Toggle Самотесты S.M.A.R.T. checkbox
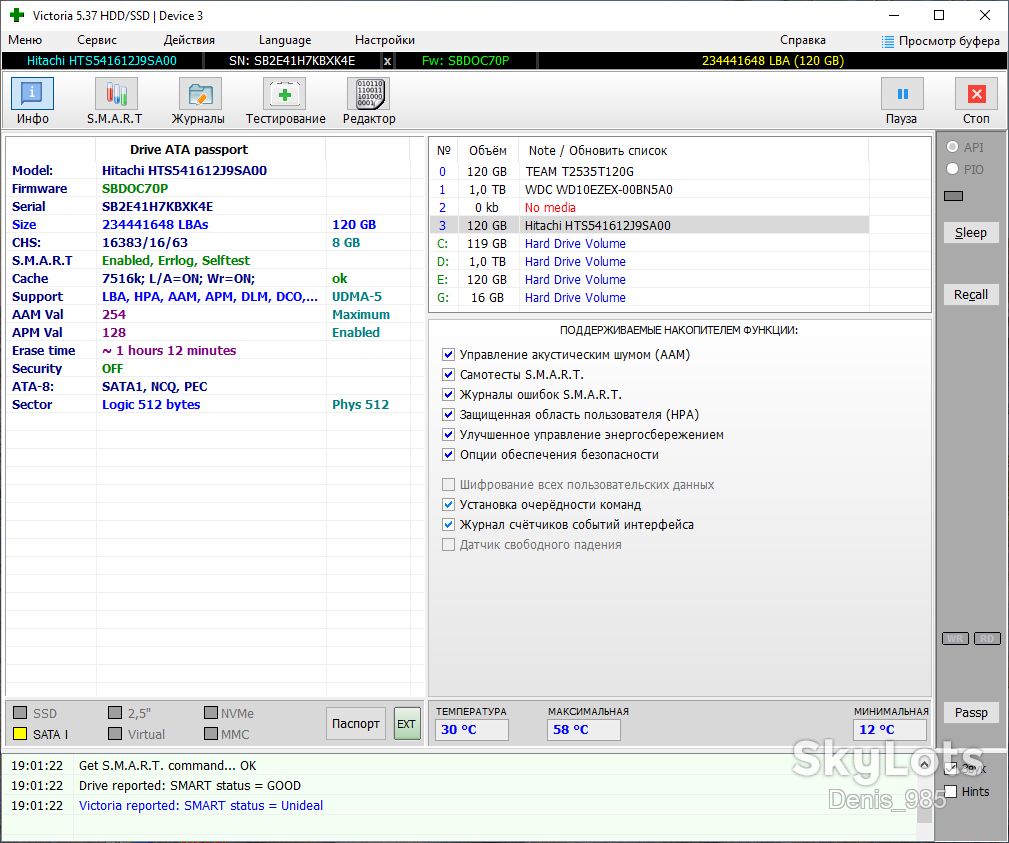The width and height of the screenshot is (1009, 843). pyautogui.click(x=449, y=375)
